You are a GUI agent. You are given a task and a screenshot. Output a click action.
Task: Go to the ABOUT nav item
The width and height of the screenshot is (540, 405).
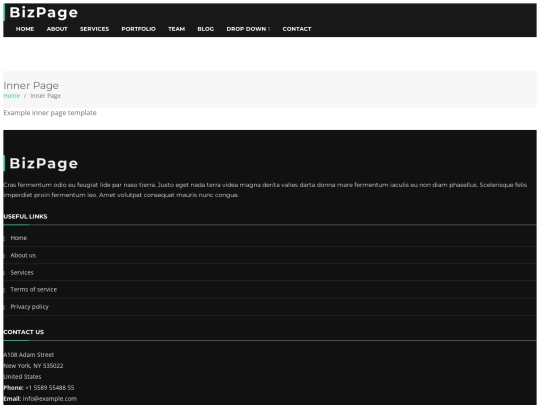(x=57, y=29)
